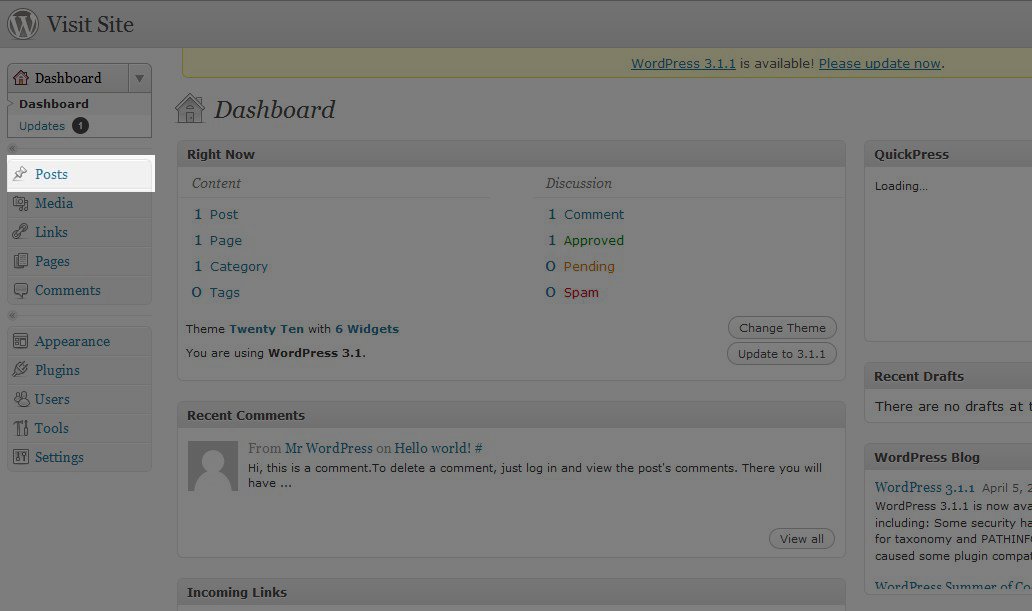Expand the Dashboard menu dropdown arrow
The image size is (1032, 611).
(140, 78)
